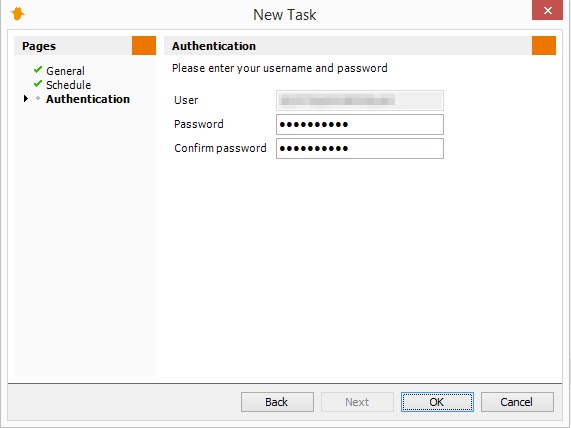
Task: Click the orange square in Authentication header
Action: [544, 46]
